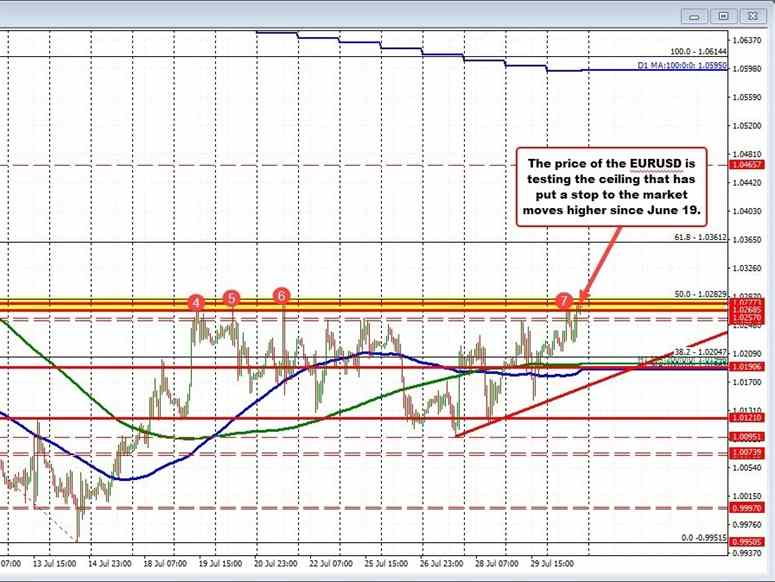Click the '29 Jul 15:00' time axis label
Image resolution: width=775 pixels, height=582 pixels.
click(553, 564)
